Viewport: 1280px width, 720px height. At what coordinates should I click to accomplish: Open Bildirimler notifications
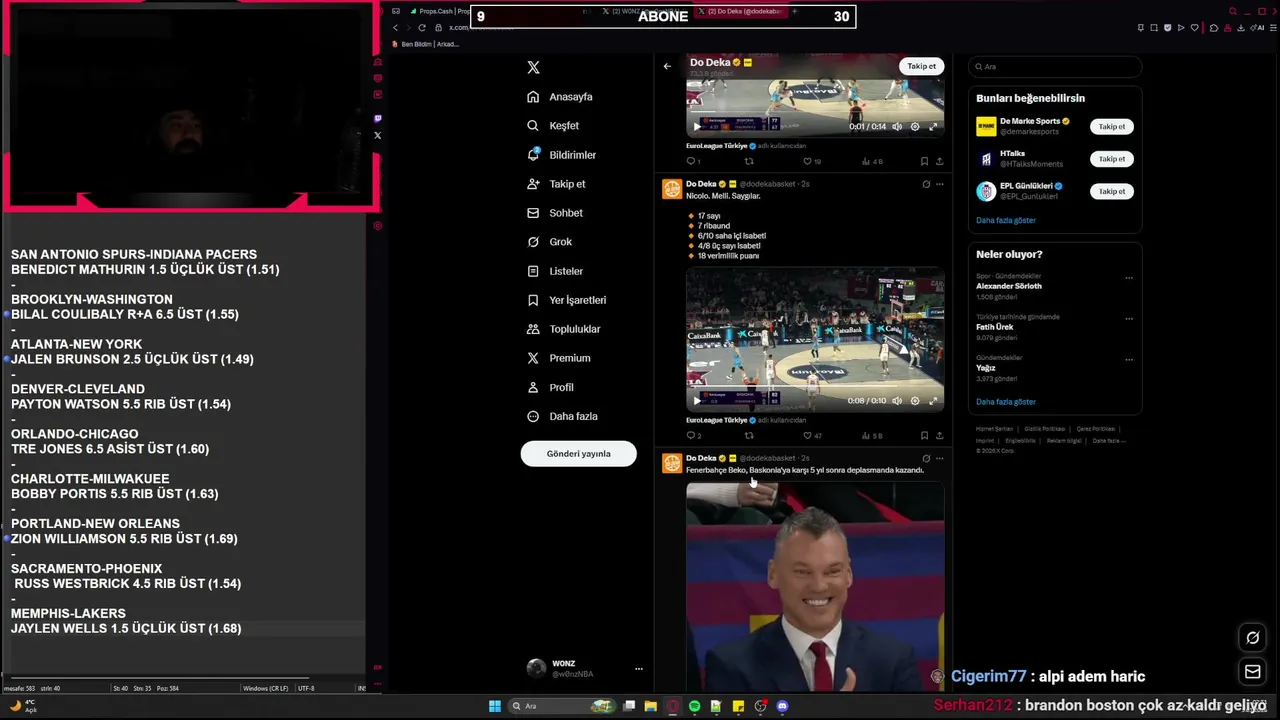click(x=561, y=155)
